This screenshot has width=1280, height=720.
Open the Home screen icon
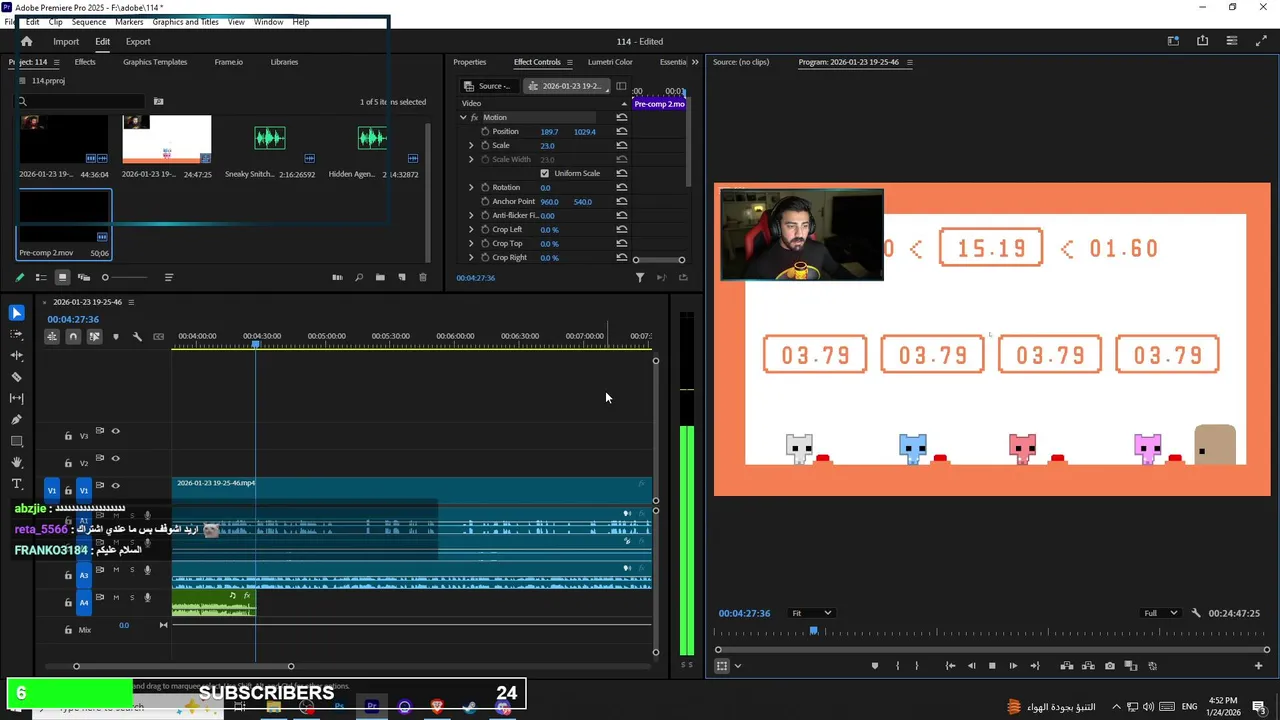[26, 41]
